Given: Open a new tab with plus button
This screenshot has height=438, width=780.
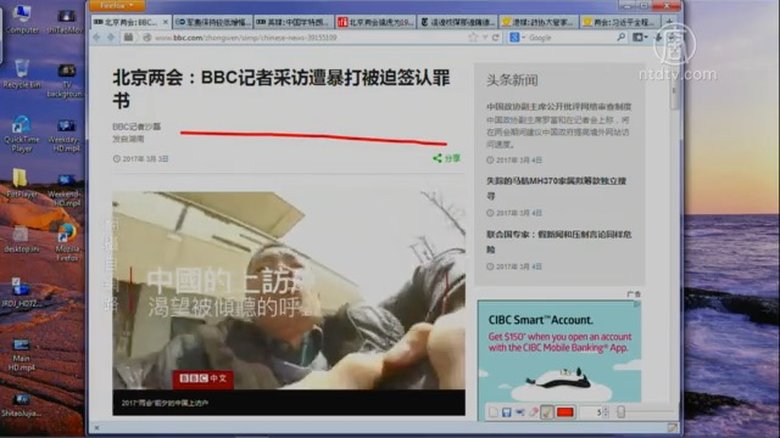Looking at the screenshot, I should point(671,21).
